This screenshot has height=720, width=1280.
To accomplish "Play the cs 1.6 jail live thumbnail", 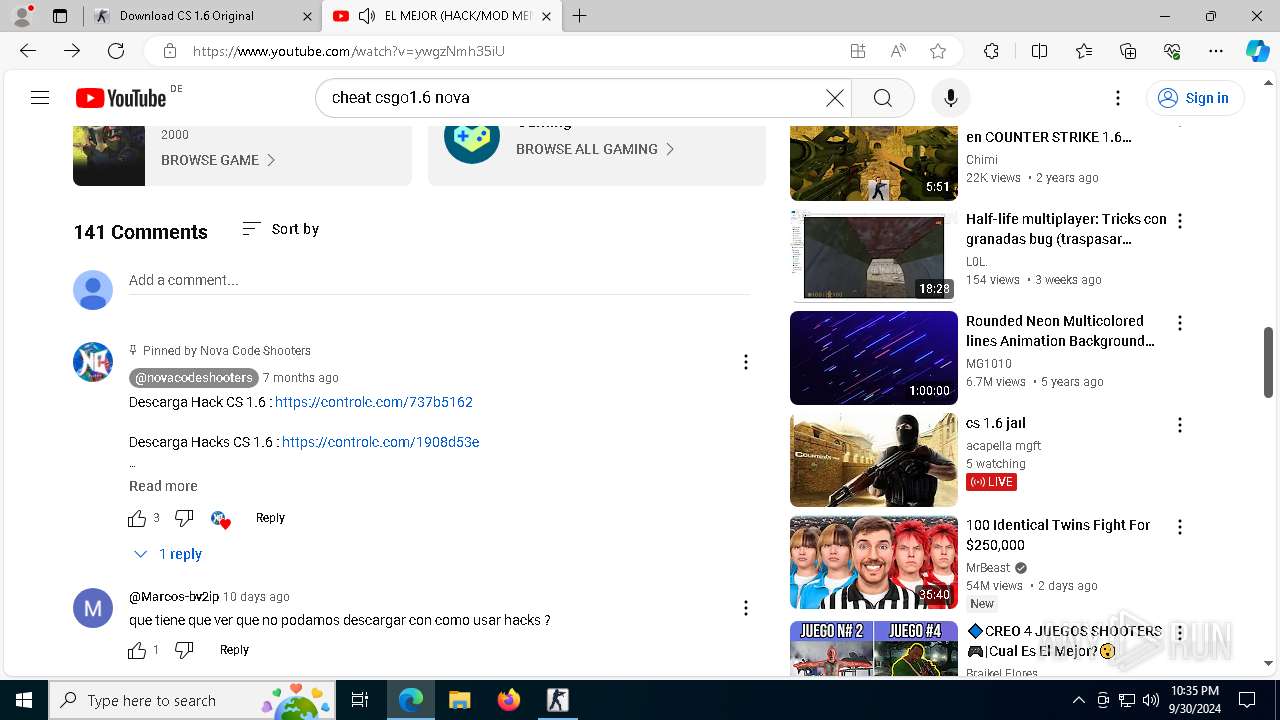I will coord(874,459).
